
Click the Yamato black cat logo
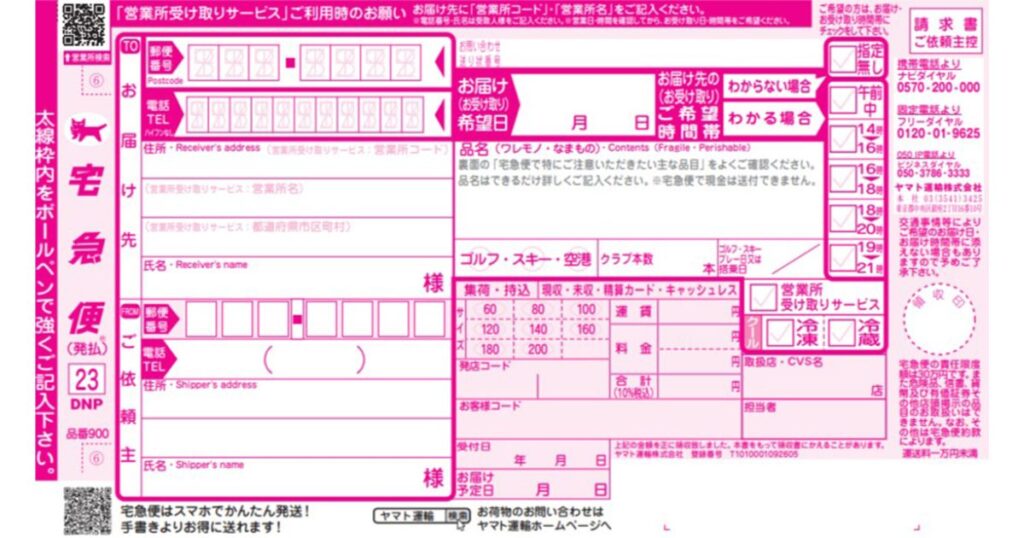88,131
